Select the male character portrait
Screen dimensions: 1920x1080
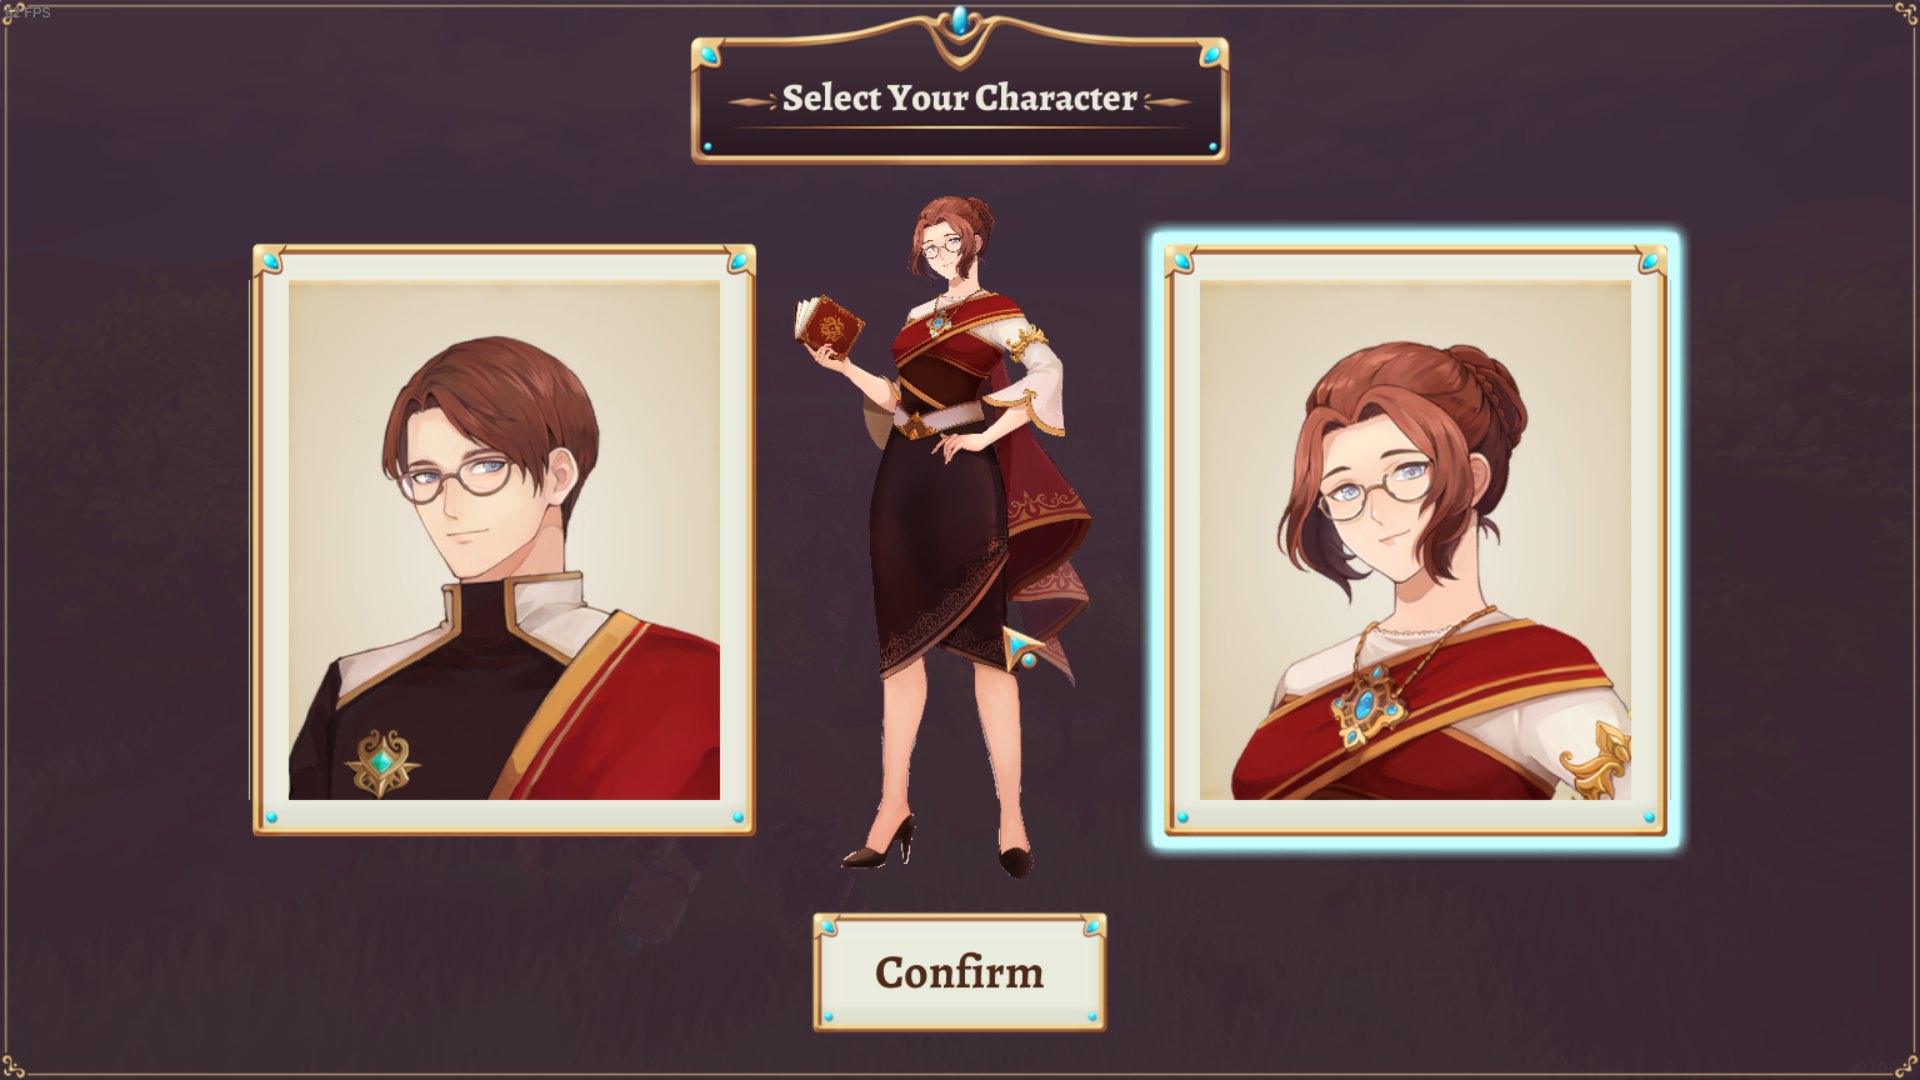(x=504, y=540)
